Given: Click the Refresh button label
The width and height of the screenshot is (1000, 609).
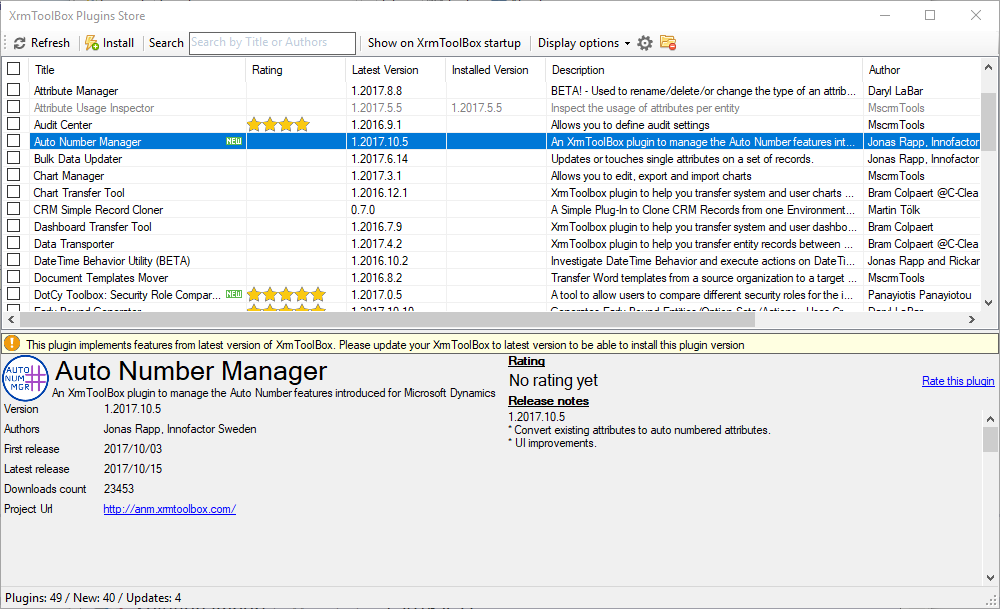Looking at the screenshot, I should (x=50, y=43).
